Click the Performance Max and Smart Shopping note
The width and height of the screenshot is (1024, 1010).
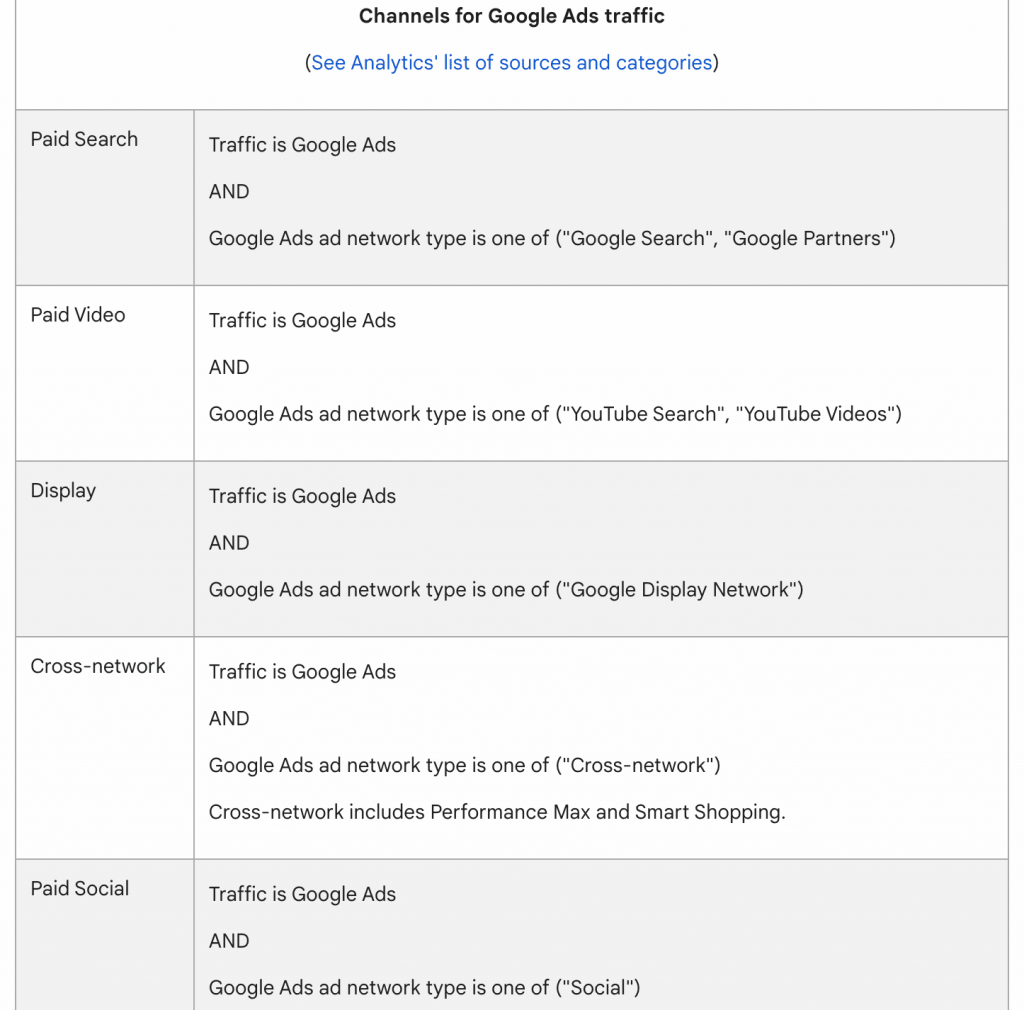tap(497, 812)
